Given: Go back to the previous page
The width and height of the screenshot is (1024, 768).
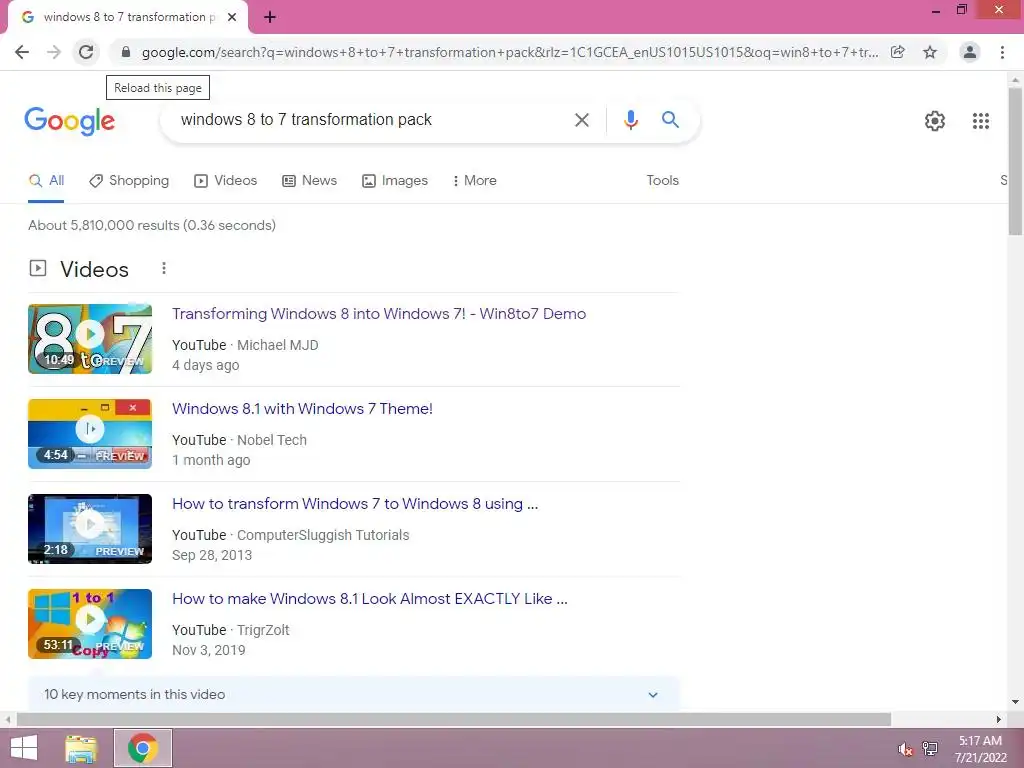Looking at the screenshot, I should pos(22,52).
